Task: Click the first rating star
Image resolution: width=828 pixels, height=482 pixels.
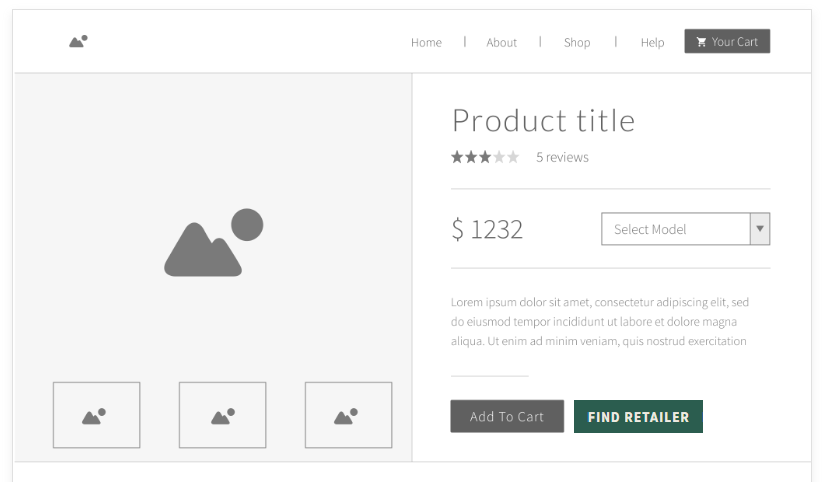Action: (x=457, y=157)
